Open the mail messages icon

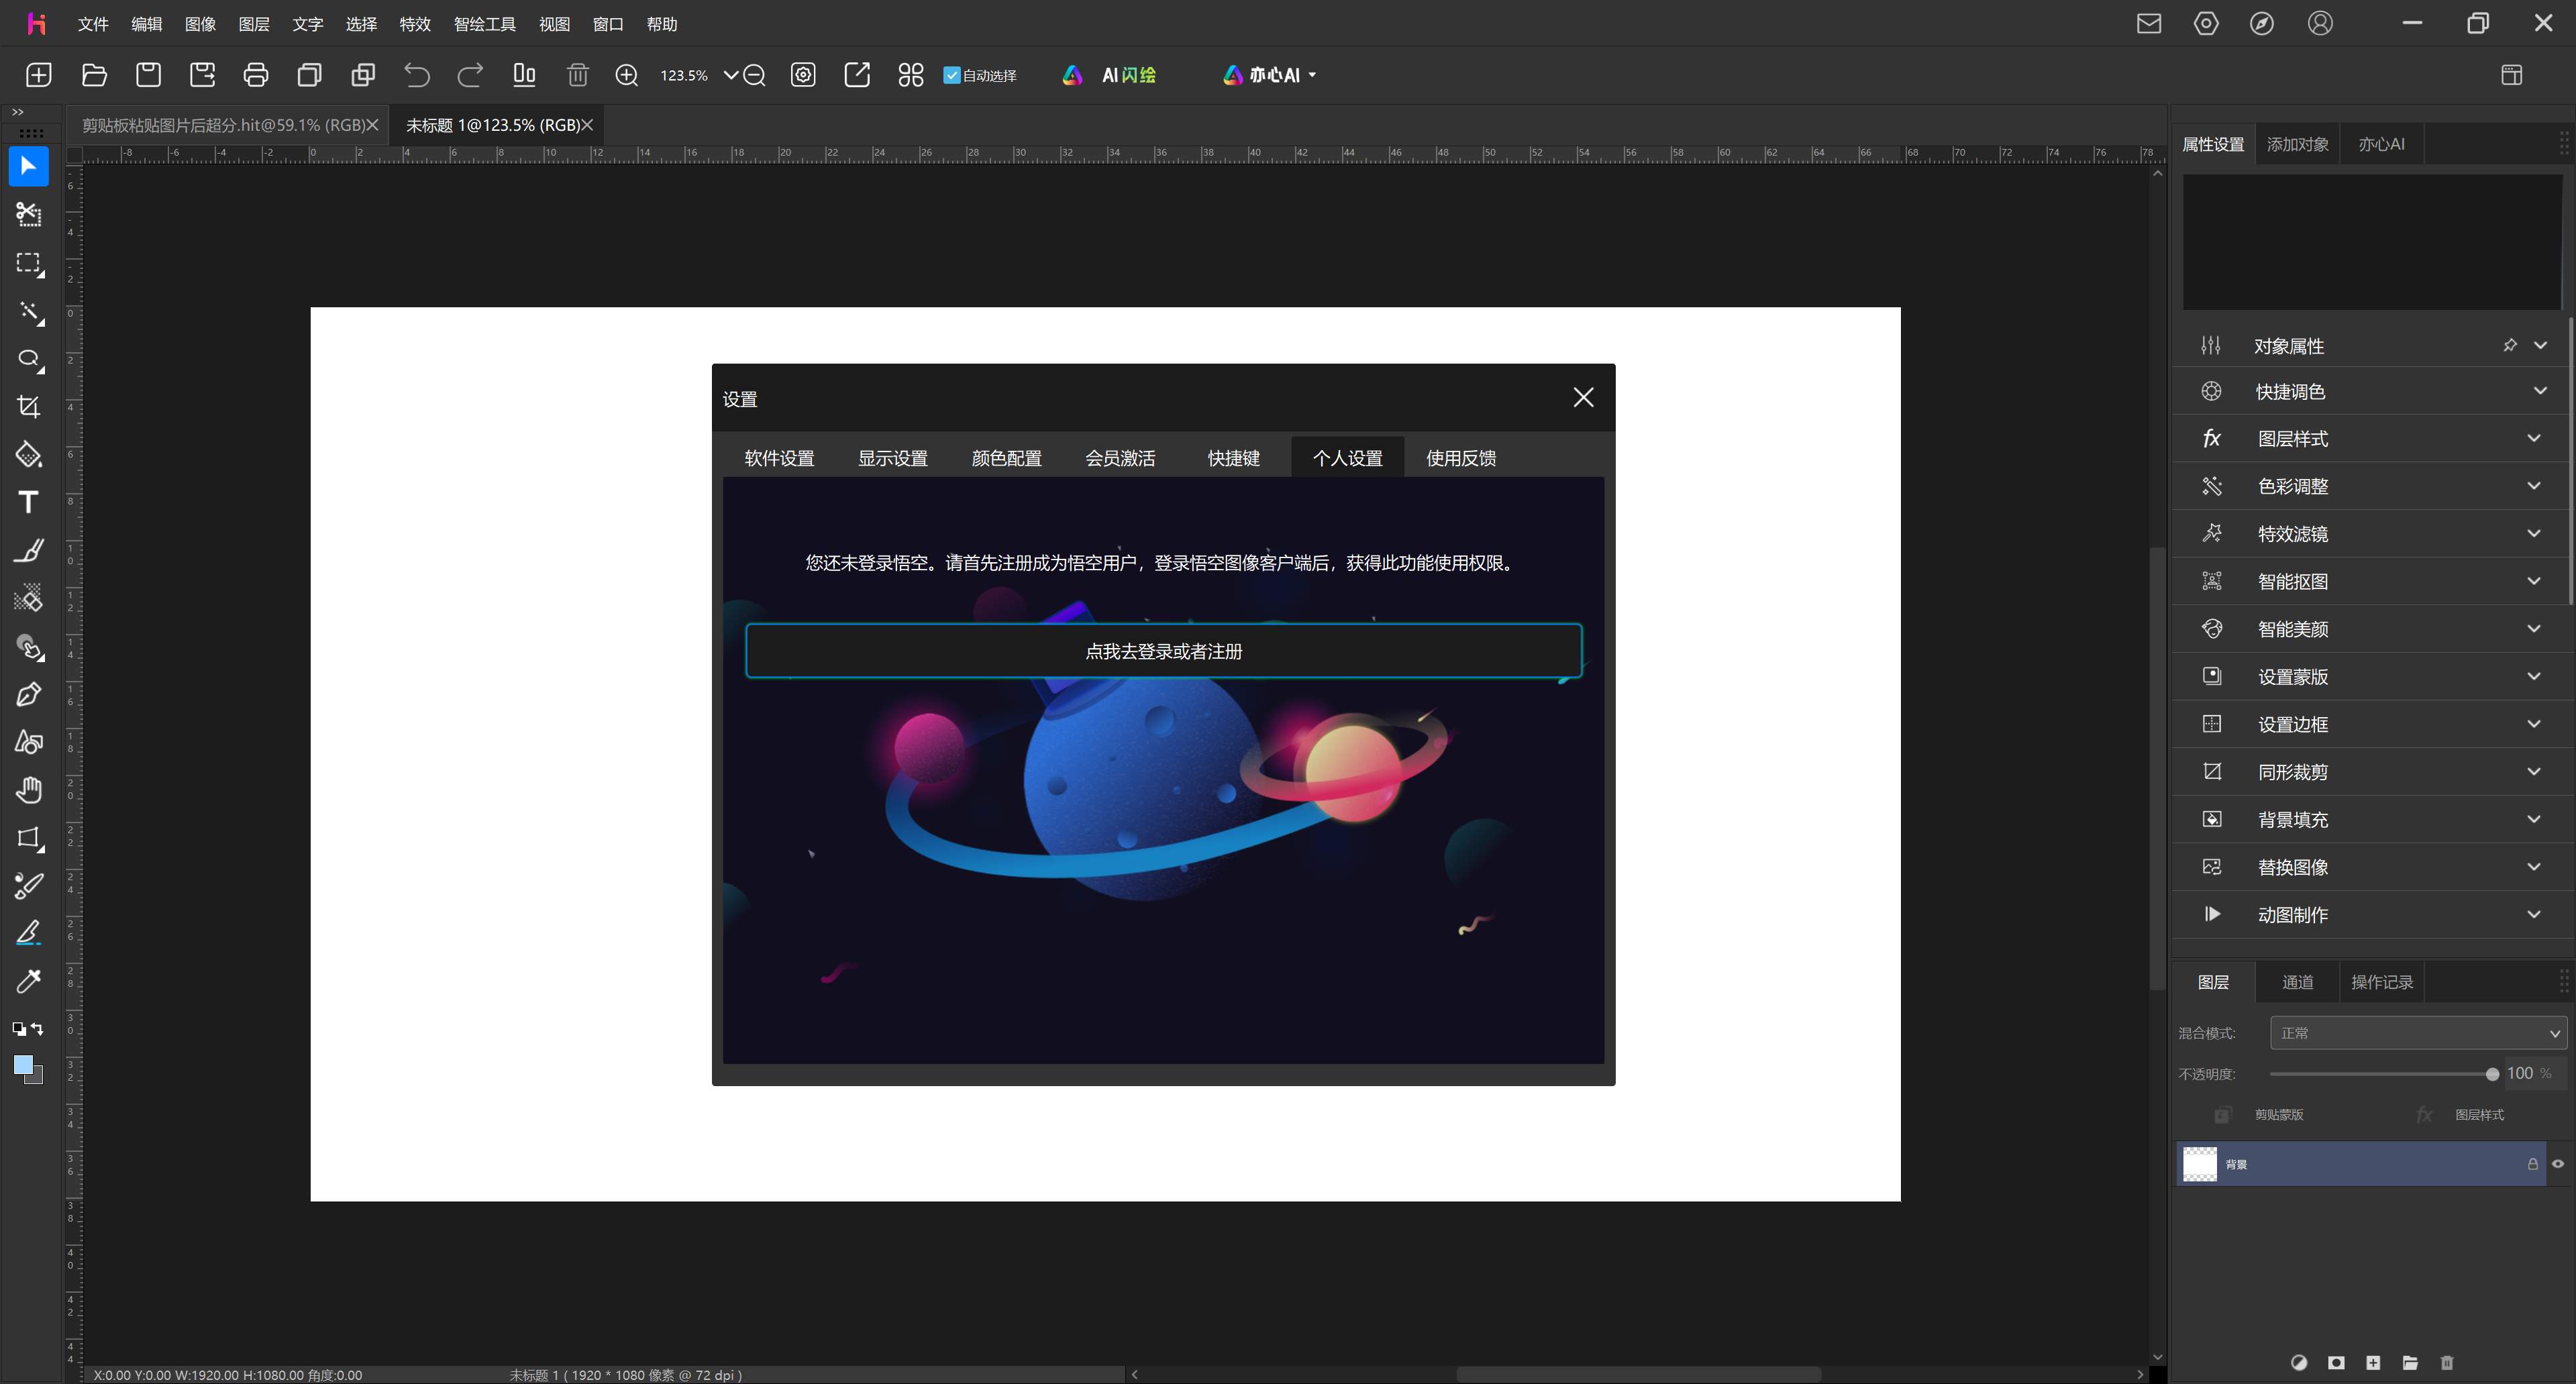(x=2149, y=23)
